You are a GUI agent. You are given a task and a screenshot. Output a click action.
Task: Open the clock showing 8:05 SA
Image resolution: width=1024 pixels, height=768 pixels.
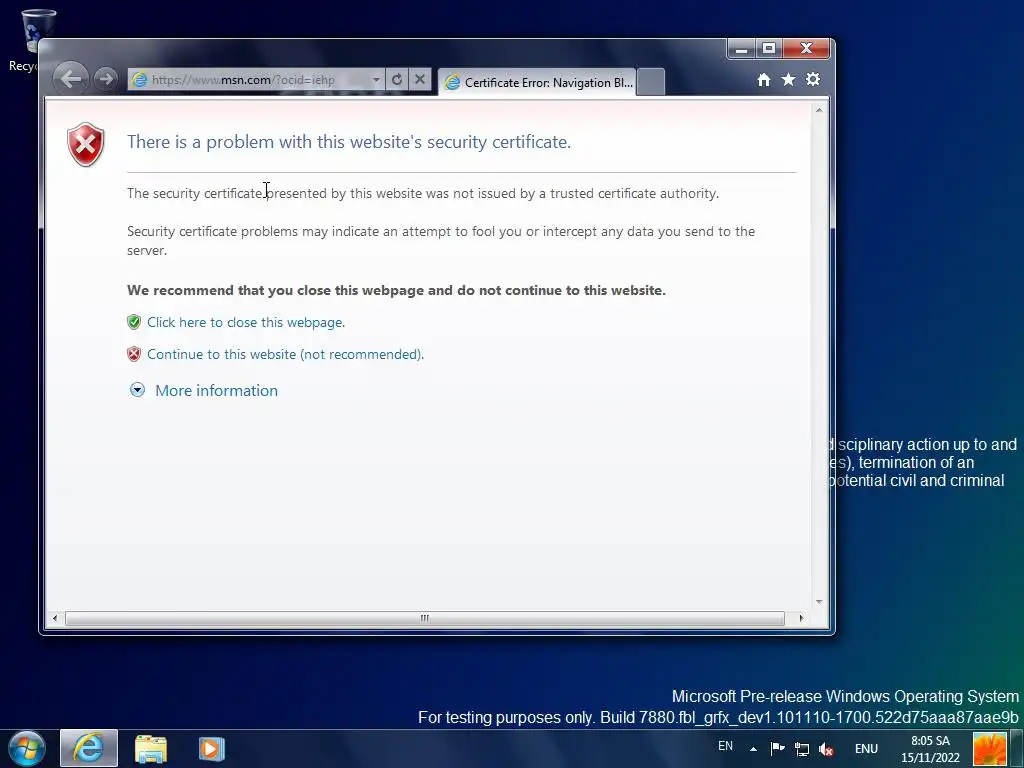pos(931,749)
